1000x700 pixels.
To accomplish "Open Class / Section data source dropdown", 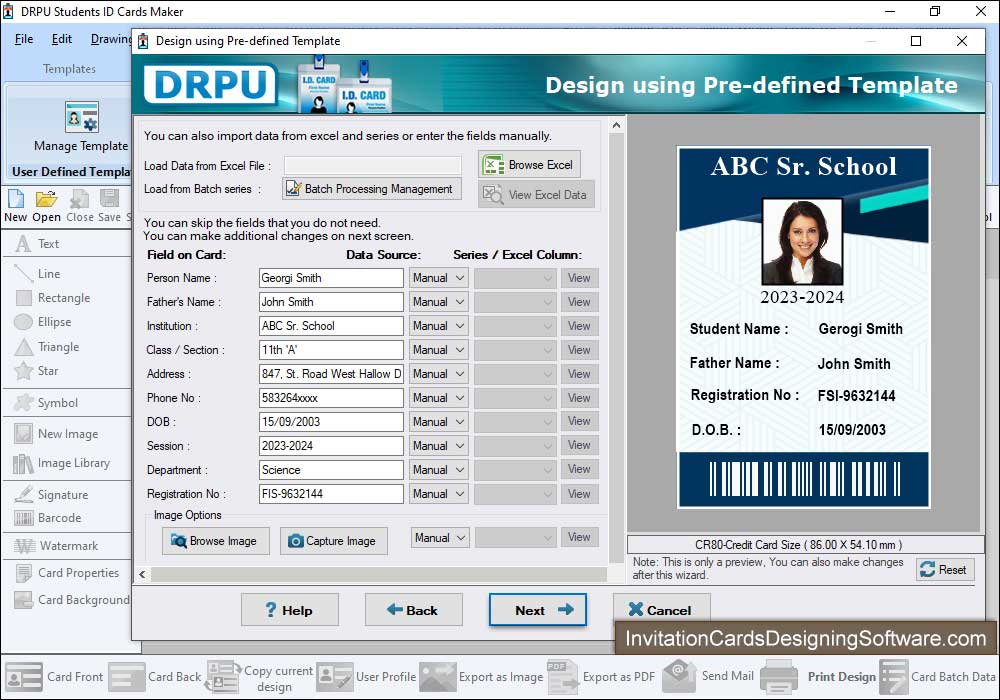I will coord(438,350).
